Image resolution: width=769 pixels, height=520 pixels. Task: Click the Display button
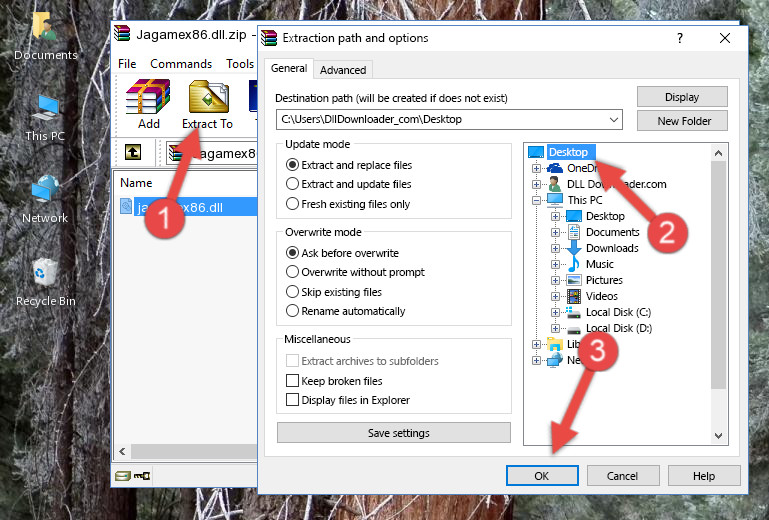(682, 97)
